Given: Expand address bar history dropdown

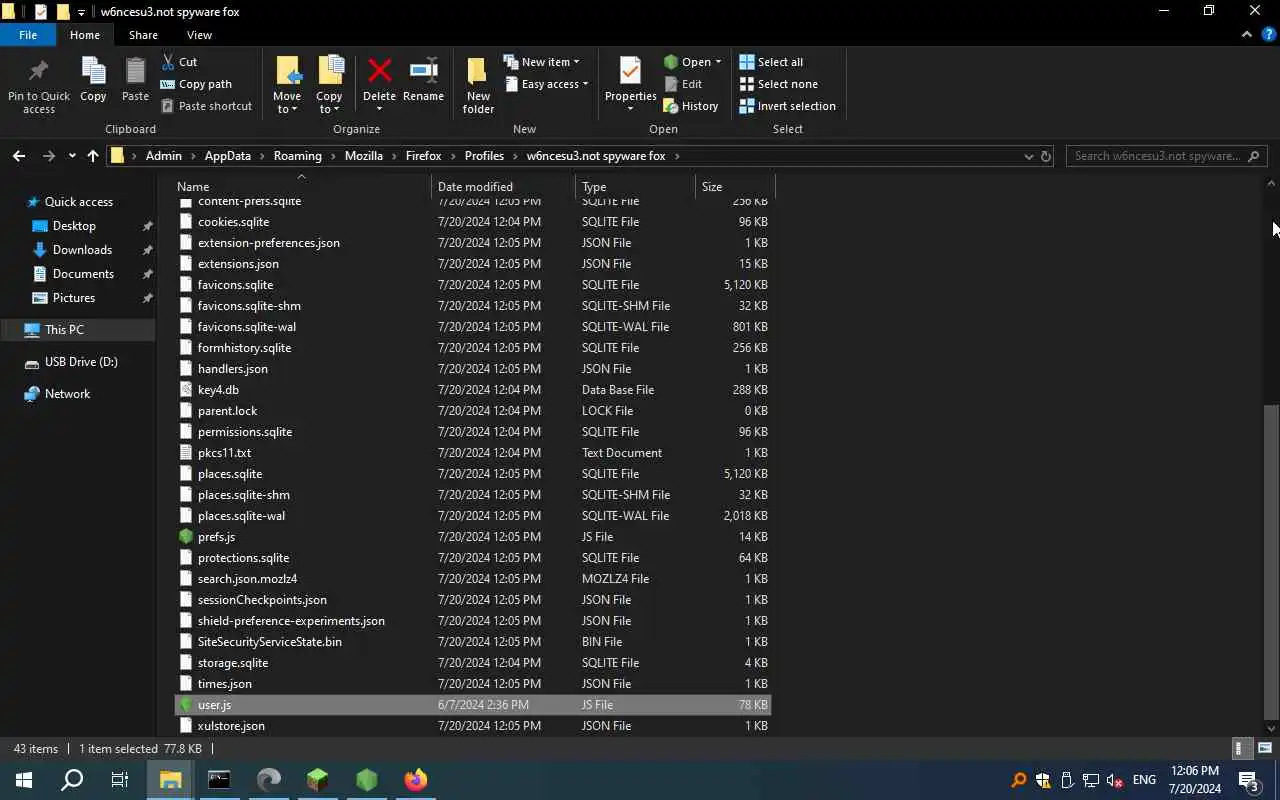Looking at the screenshot, I should click(x=1028, y=156).
